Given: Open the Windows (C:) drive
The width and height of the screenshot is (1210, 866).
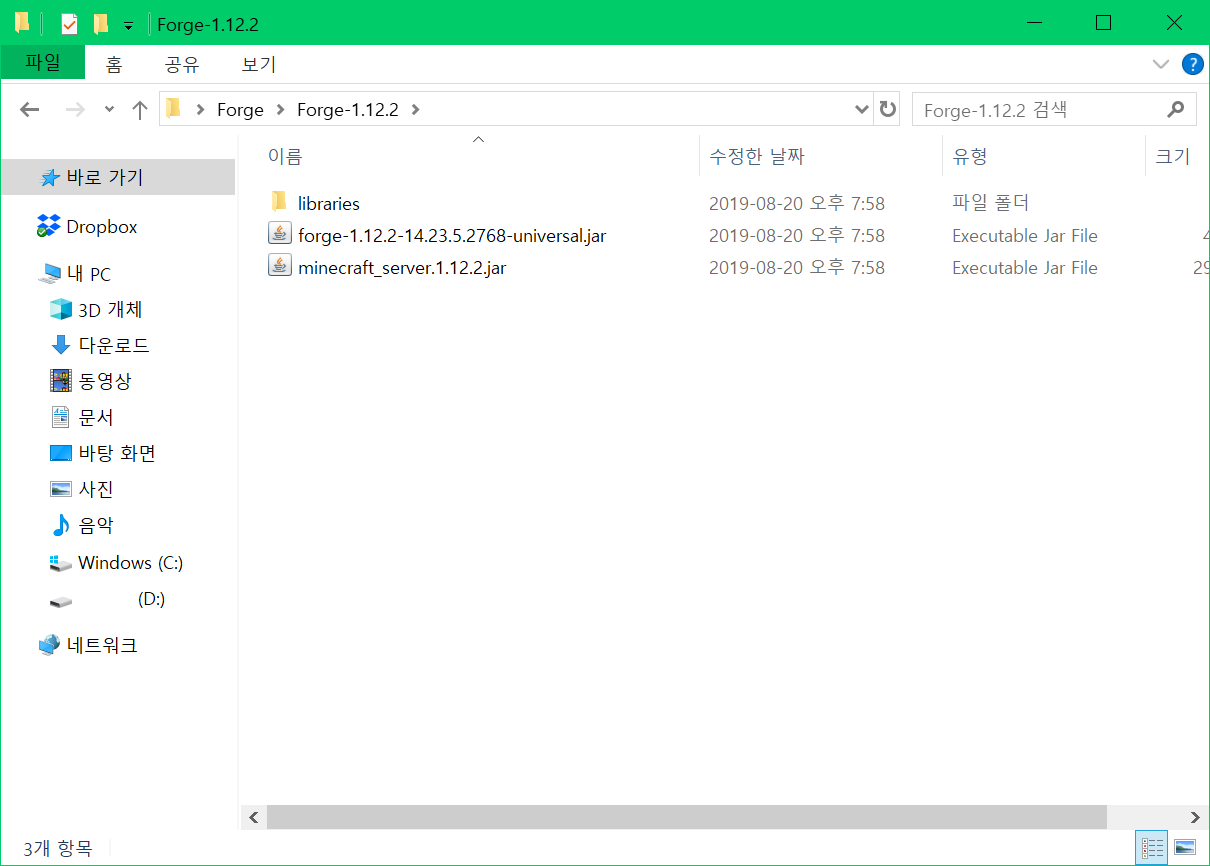Looking at the screenshot, I should [130, 563].
